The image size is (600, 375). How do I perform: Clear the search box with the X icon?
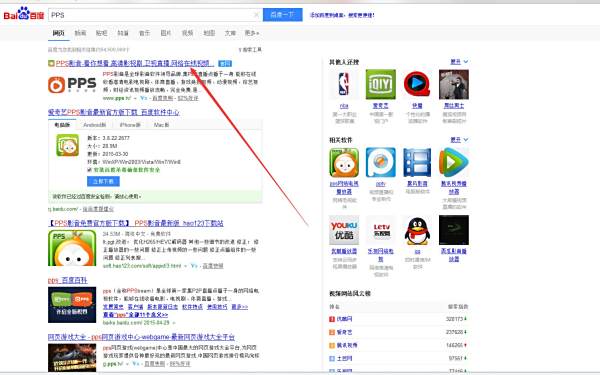tap(256, 15)
